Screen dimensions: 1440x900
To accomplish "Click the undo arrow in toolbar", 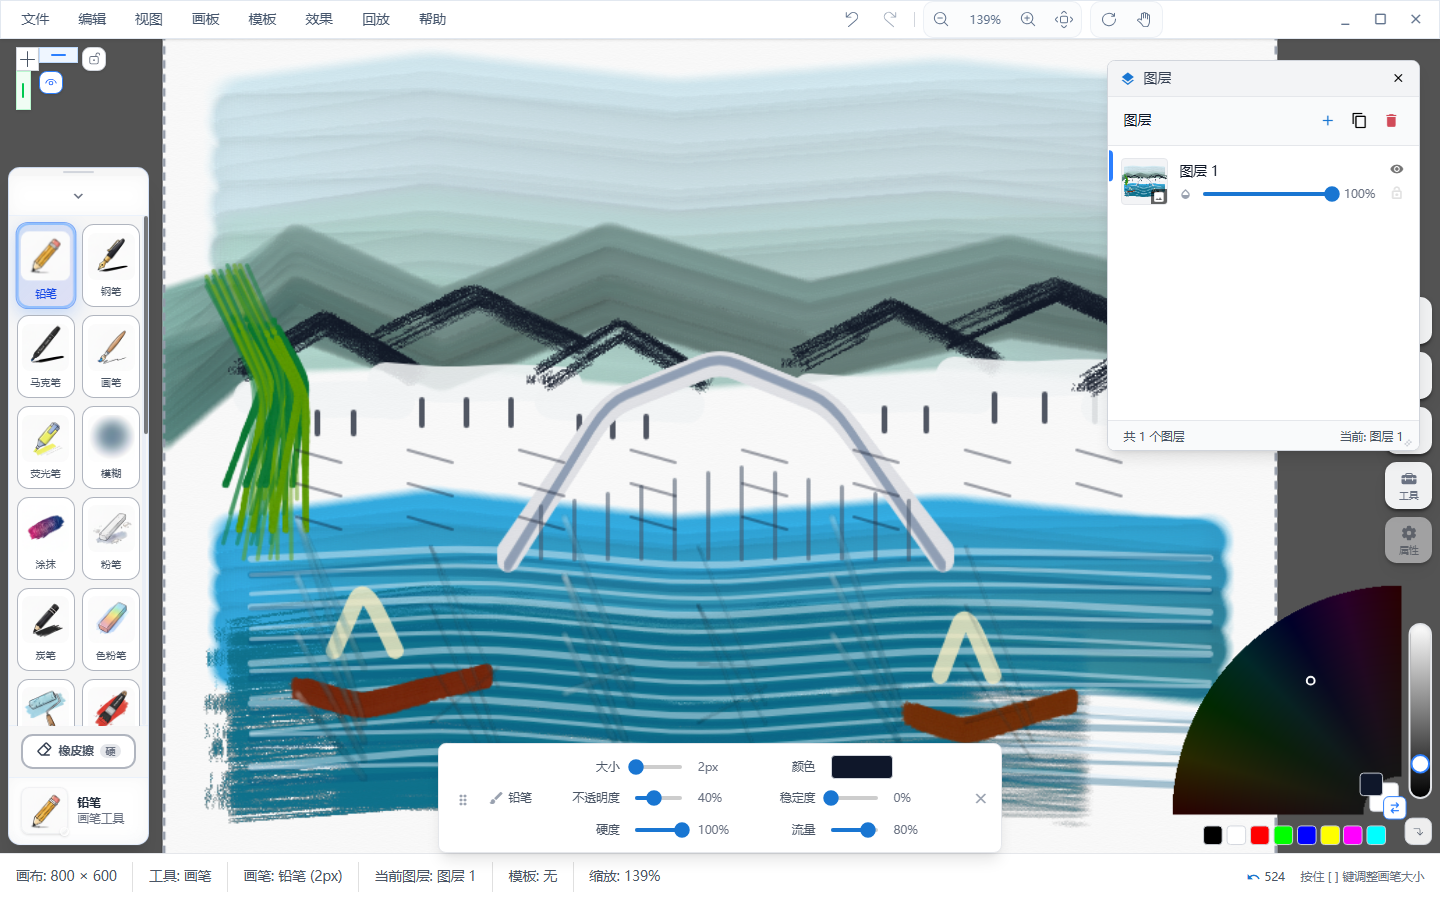I will (x=852, y=19).
